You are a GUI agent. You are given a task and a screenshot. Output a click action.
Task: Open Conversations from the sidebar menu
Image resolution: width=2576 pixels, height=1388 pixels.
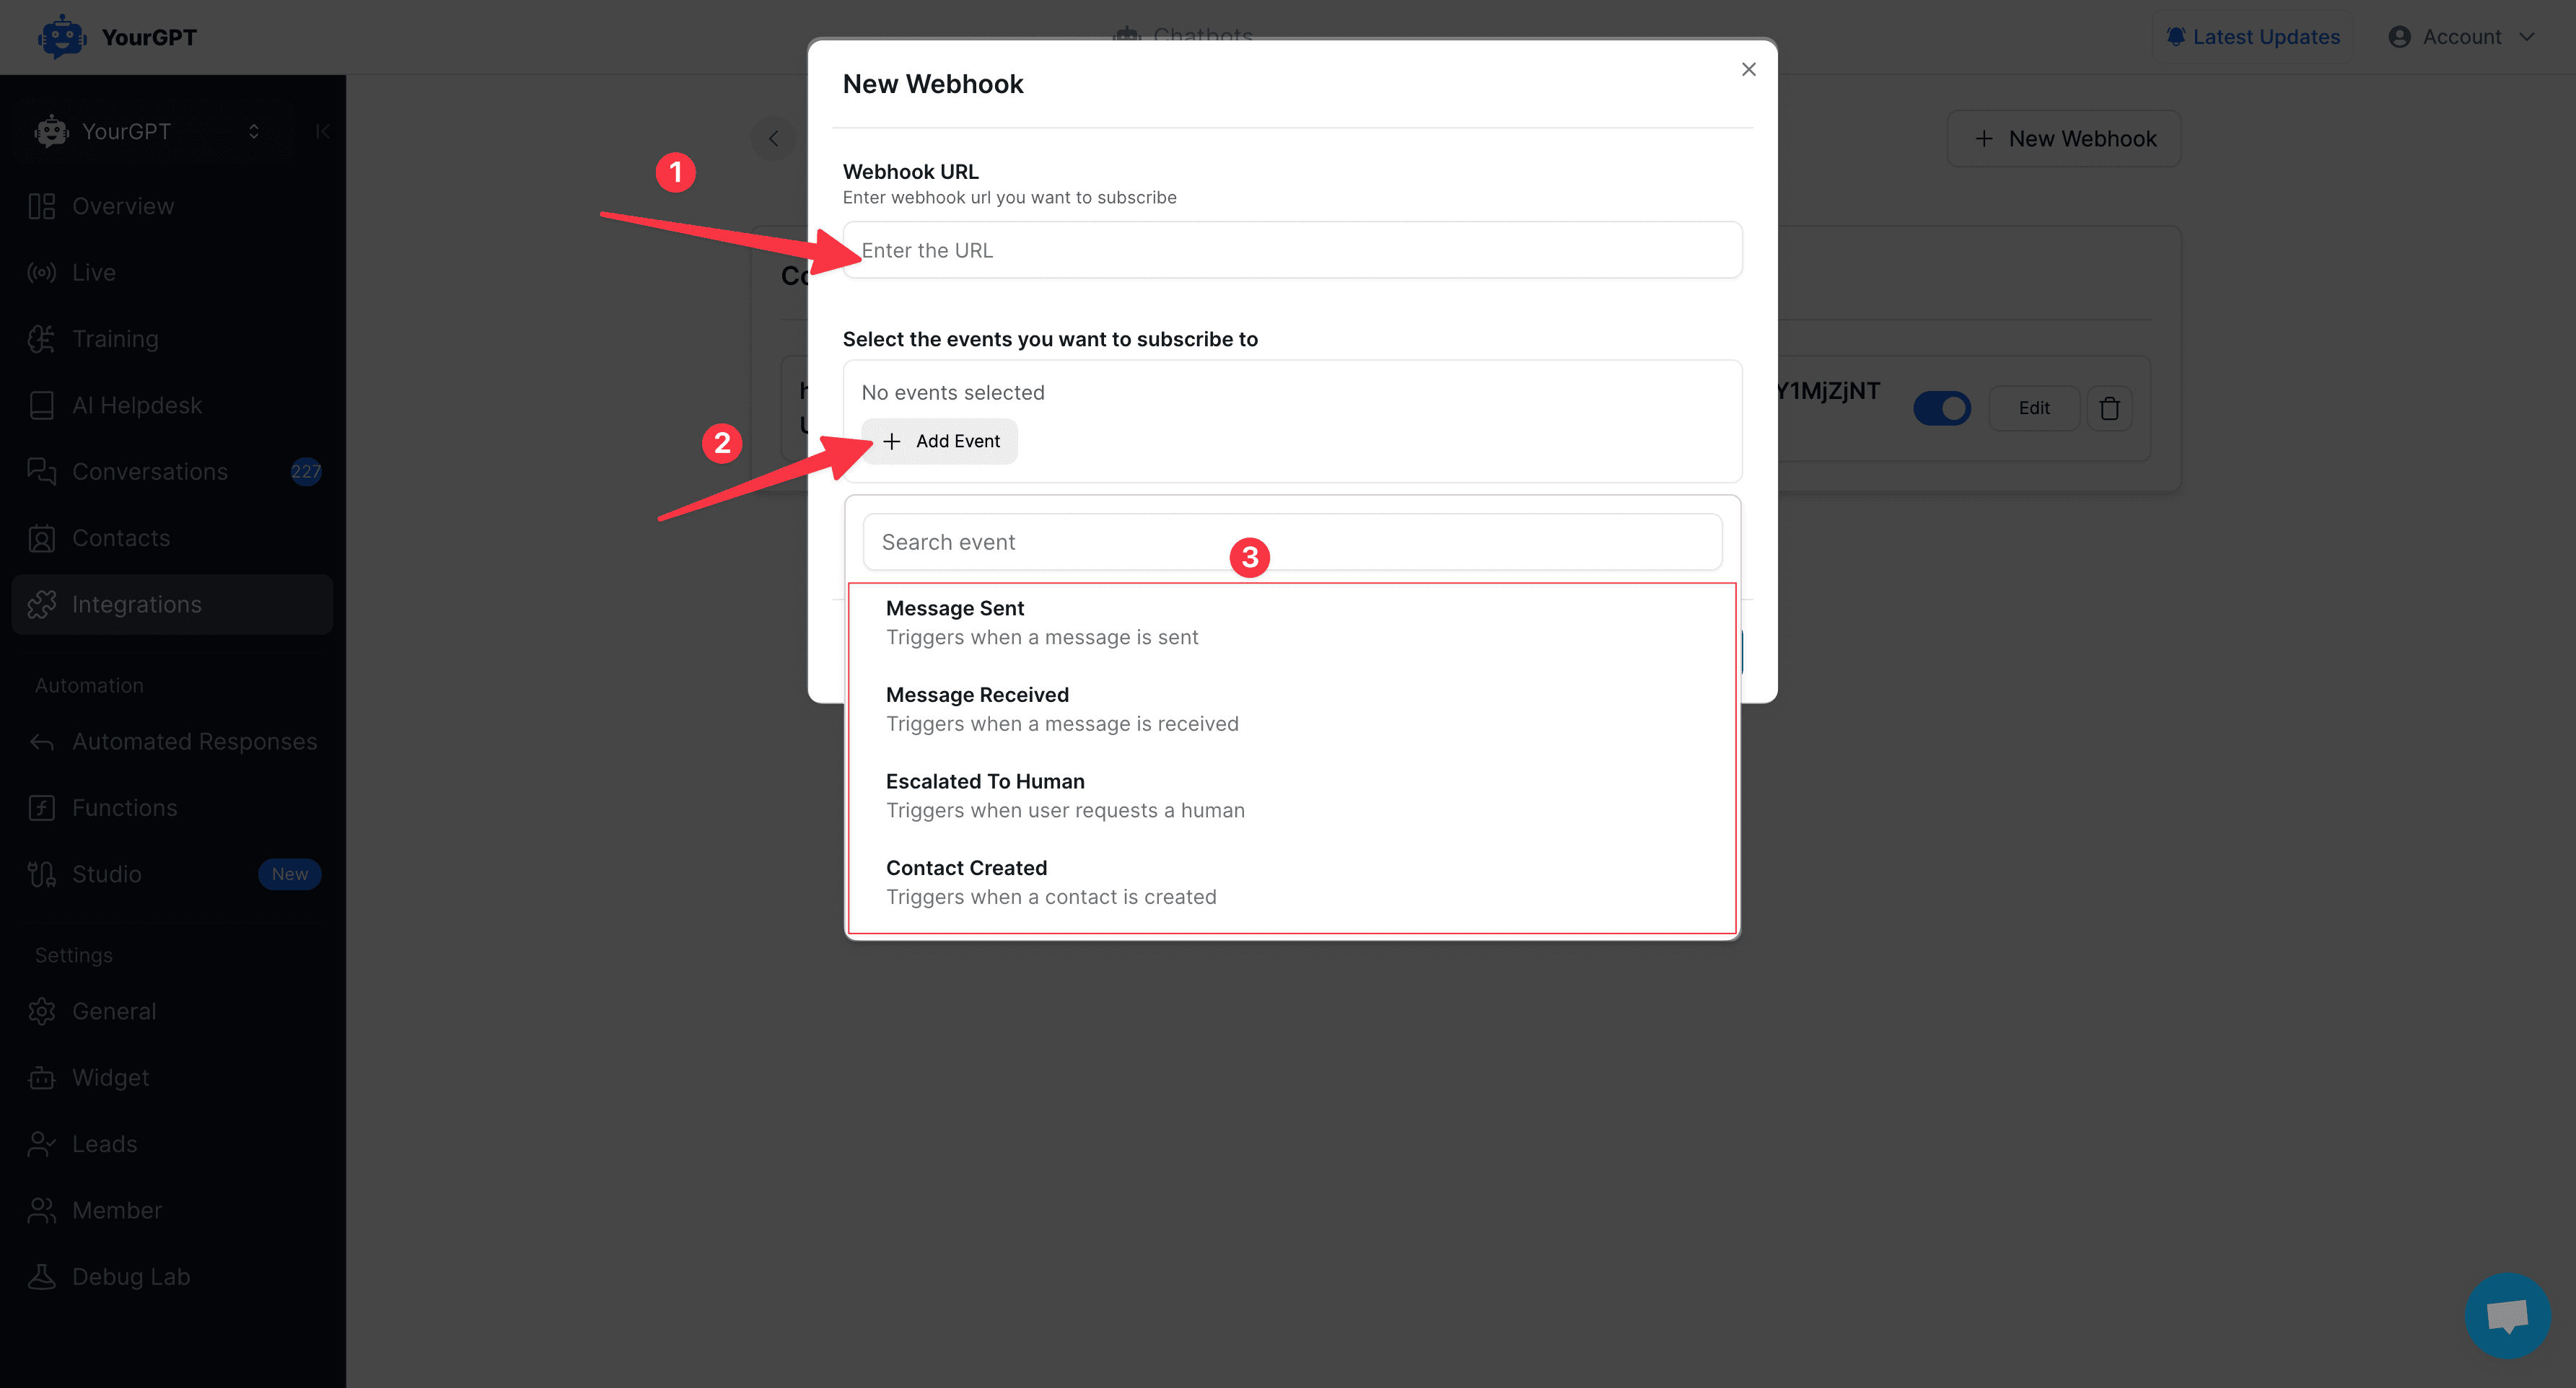pyautogui.click(x=41, y=471)
